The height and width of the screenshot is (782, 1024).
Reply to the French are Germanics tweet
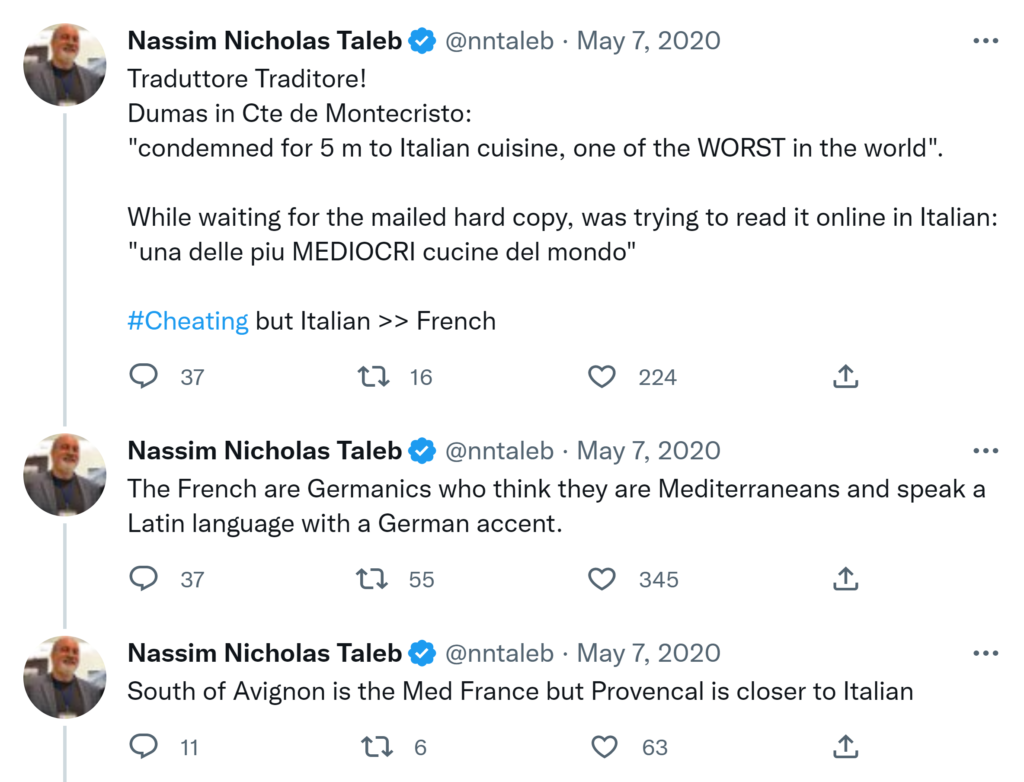(x=145, y=579)
